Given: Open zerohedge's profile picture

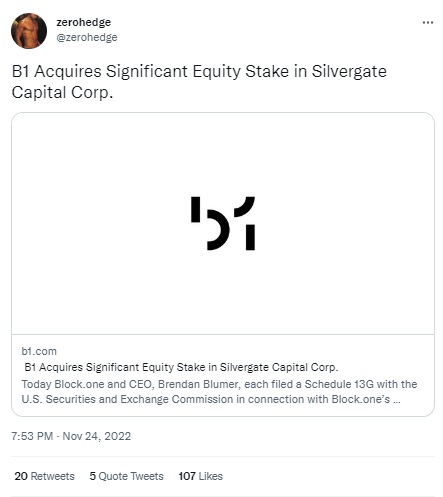Looking at the screenshot, I should tap(29, 31).
